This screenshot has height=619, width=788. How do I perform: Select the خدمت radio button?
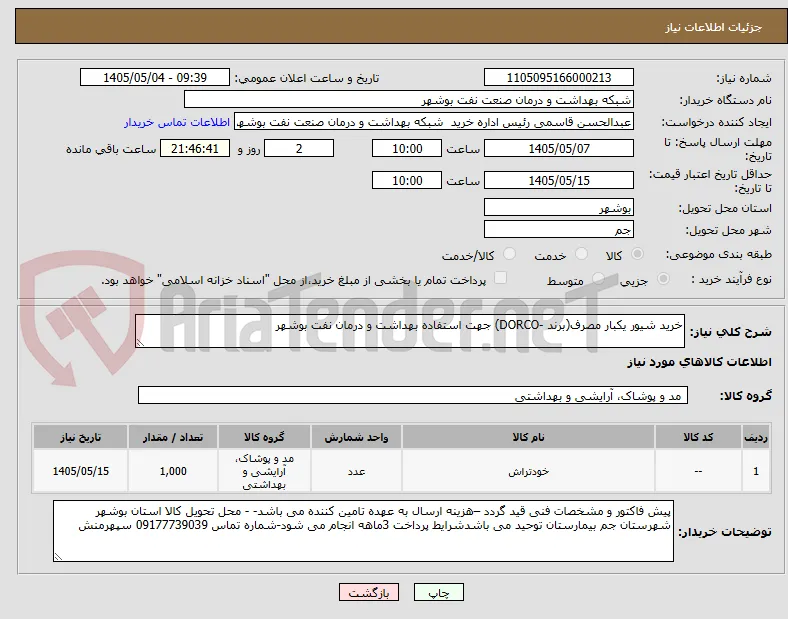(x=581, y=254)
